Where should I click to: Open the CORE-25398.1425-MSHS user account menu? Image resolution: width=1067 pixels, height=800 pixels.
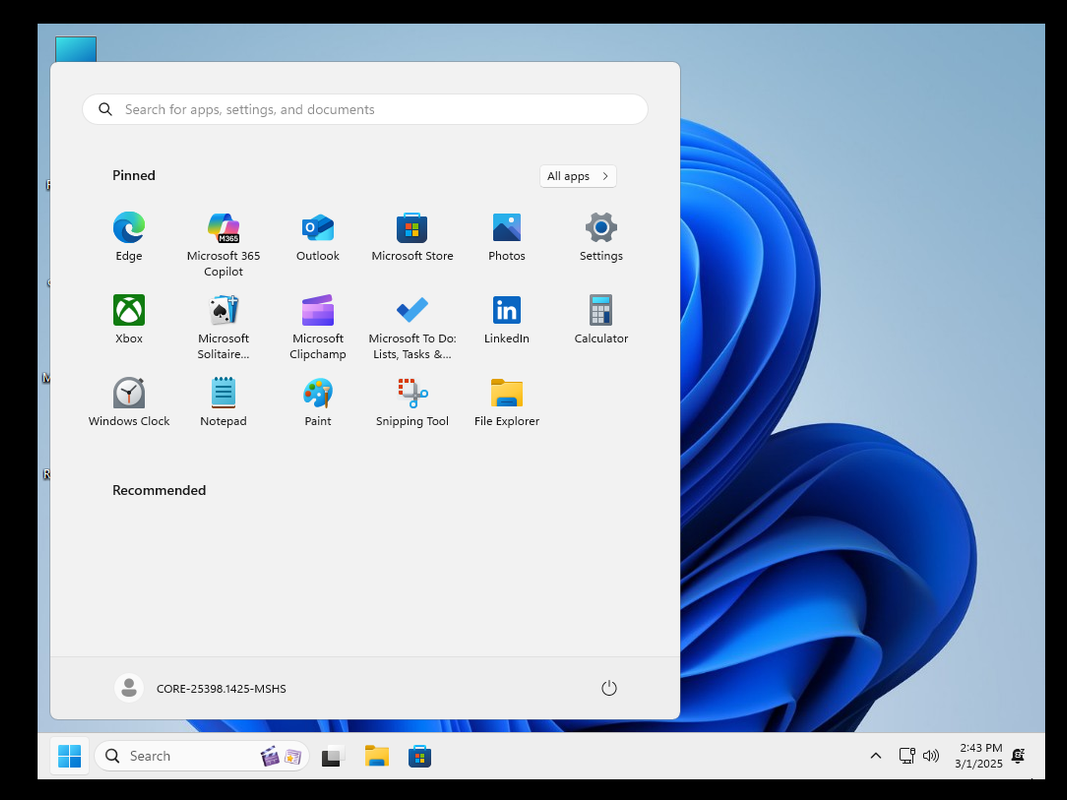point(201,688)
